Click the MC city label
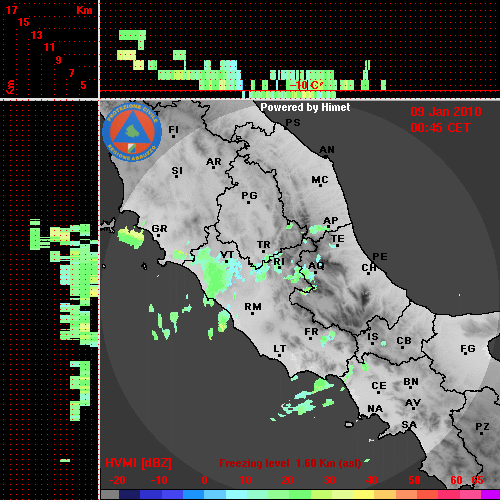Screen dimensions: 500x500 point(320,180)
